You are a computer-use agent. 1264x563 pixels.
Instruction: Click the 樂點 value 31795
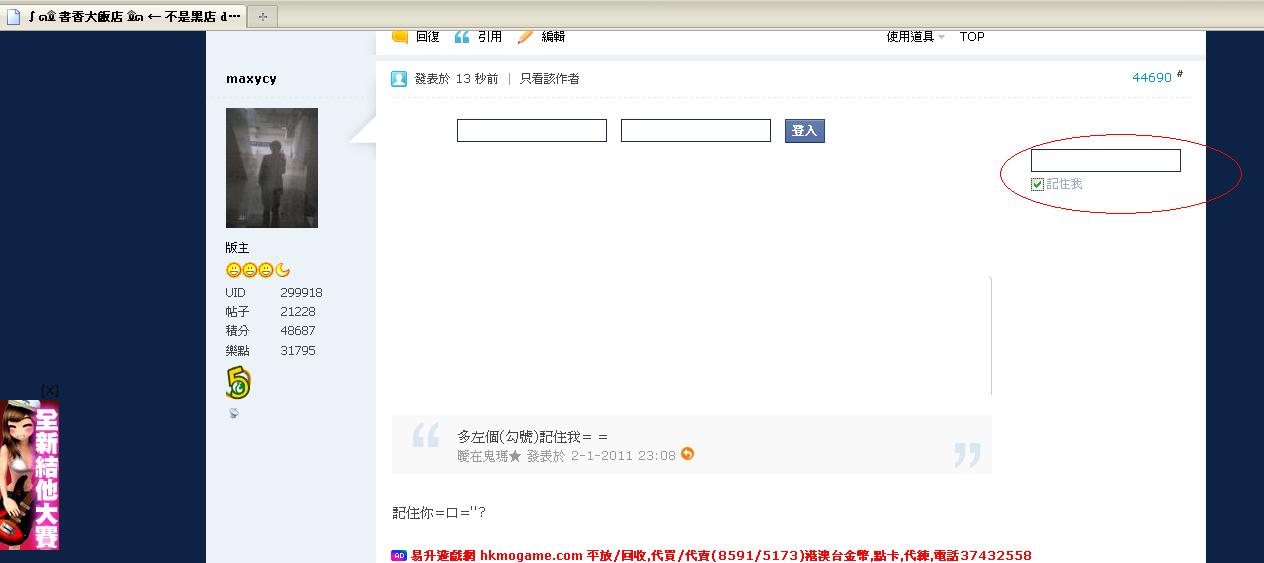(x=298, y=351)
